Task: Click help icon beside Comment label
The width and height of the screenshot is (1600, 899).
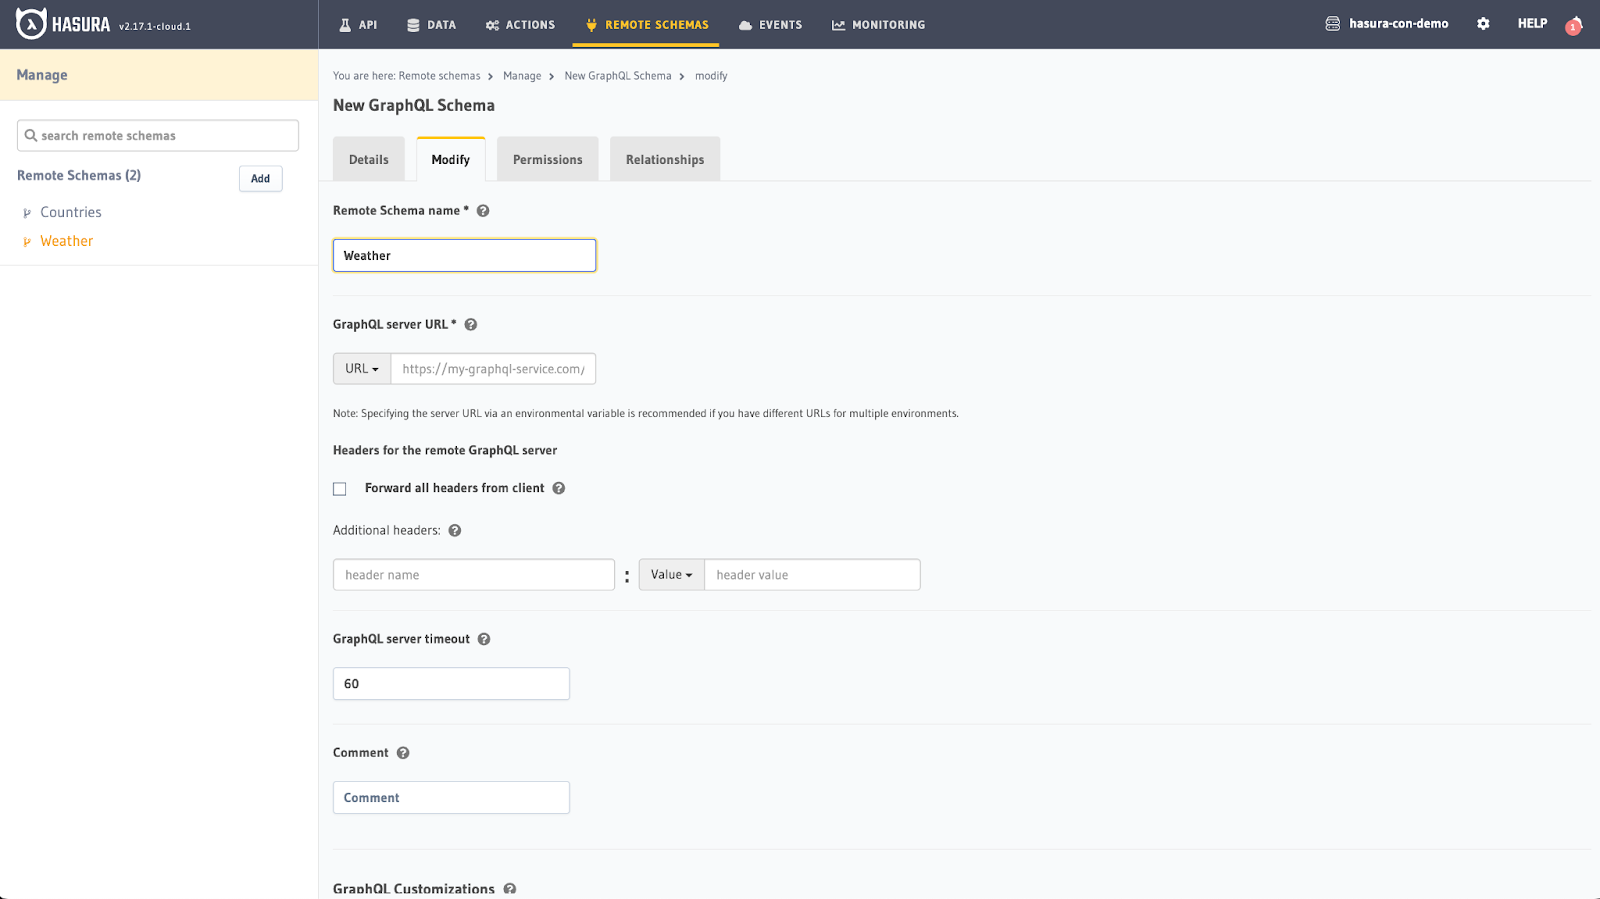Action: [403, 753]
